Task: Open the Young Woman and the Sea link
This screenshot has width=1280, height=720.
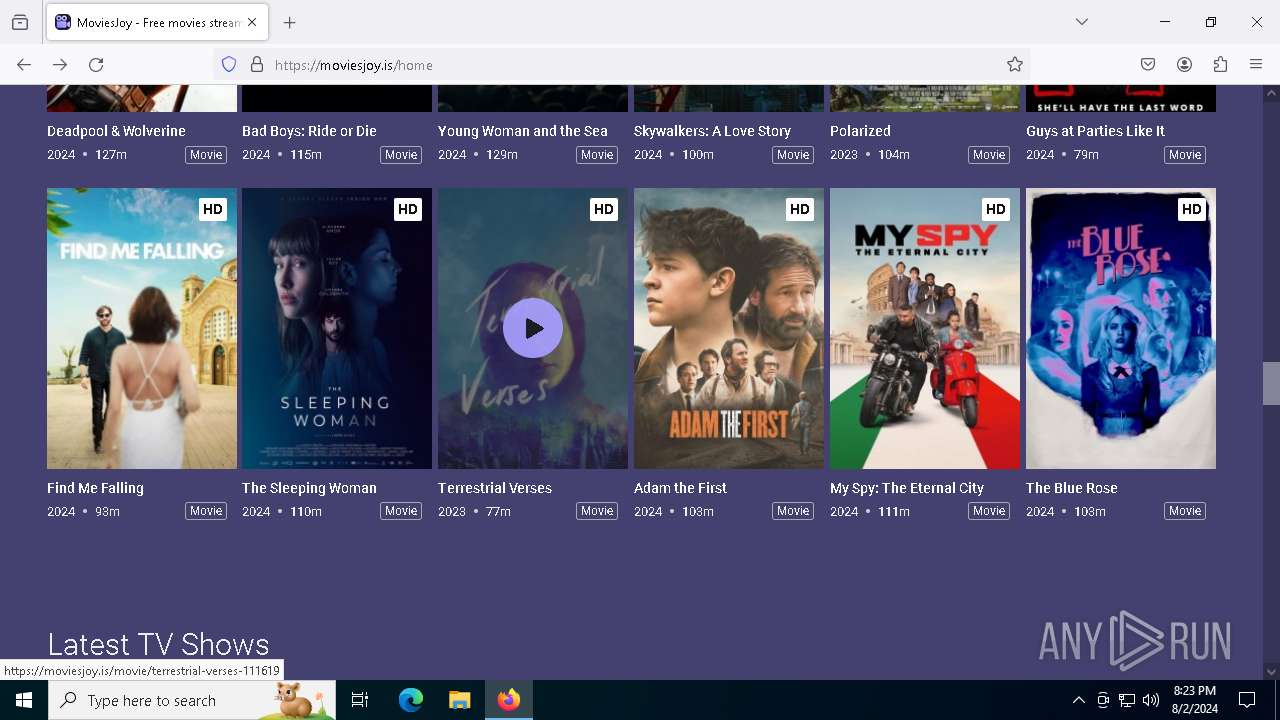Action: [x=523, y=131]
